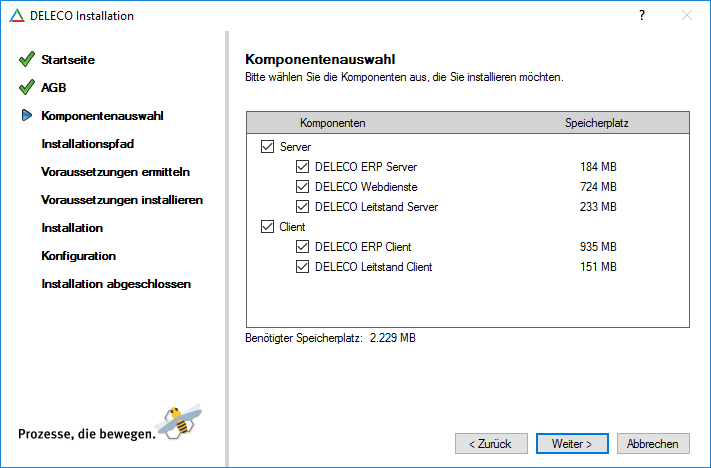Click the DELECO ERP Server label
This screenshot has width=711, height=468.
366,167
